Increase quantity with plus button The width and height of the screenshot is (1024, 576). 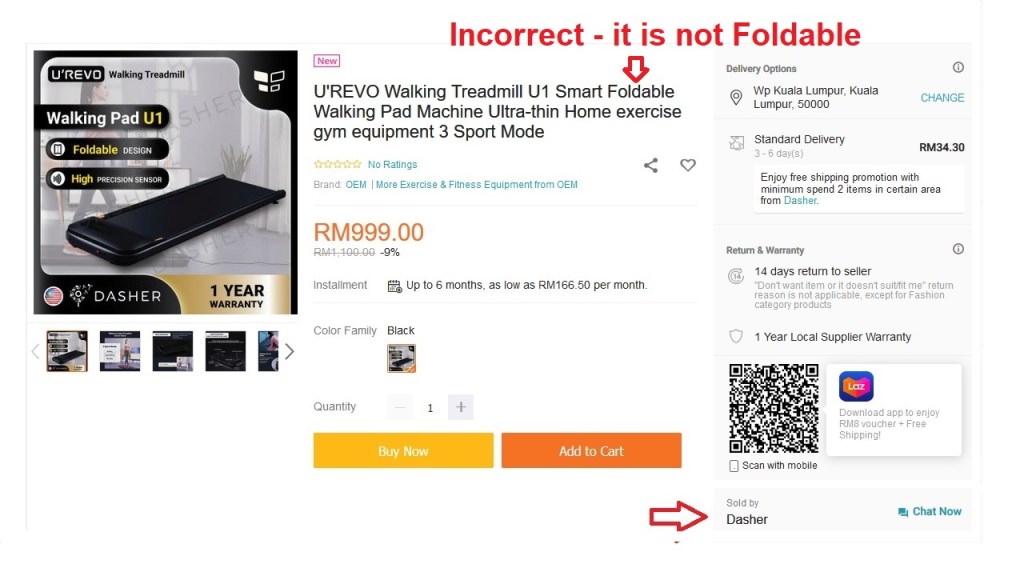[460, 407]
